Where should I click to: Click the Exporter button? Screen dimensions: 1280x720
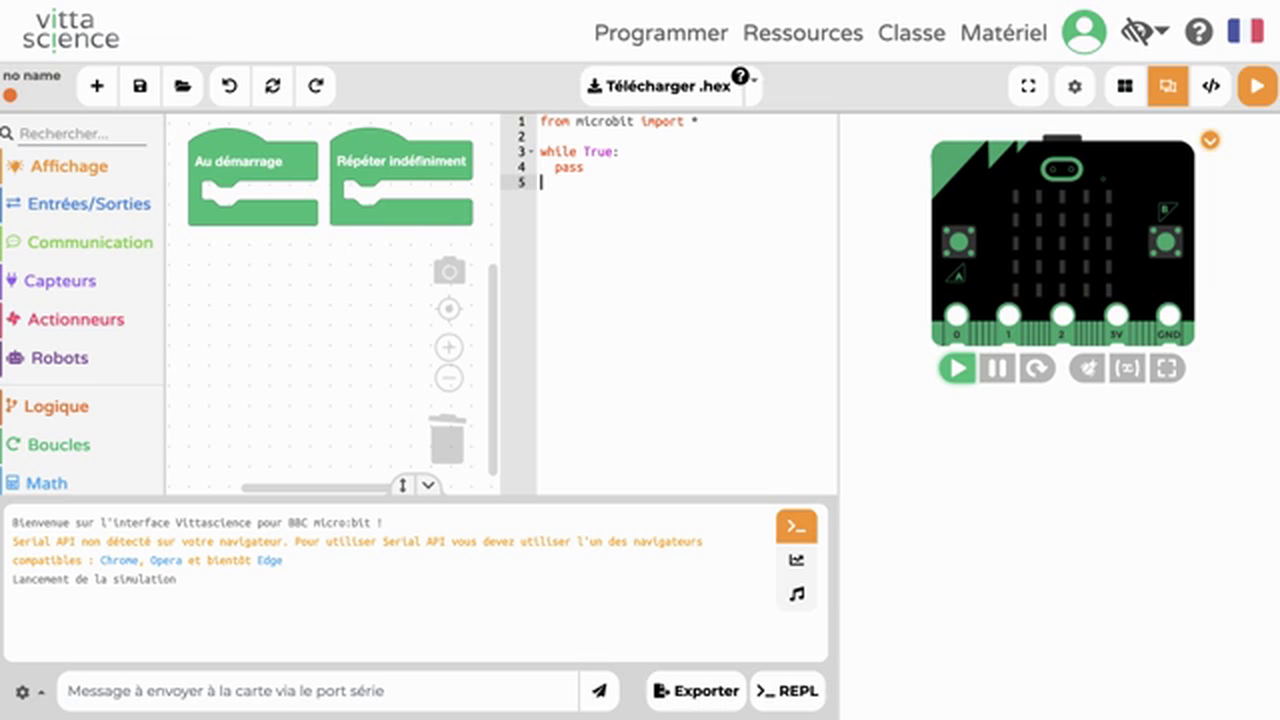tap(696, 690)
